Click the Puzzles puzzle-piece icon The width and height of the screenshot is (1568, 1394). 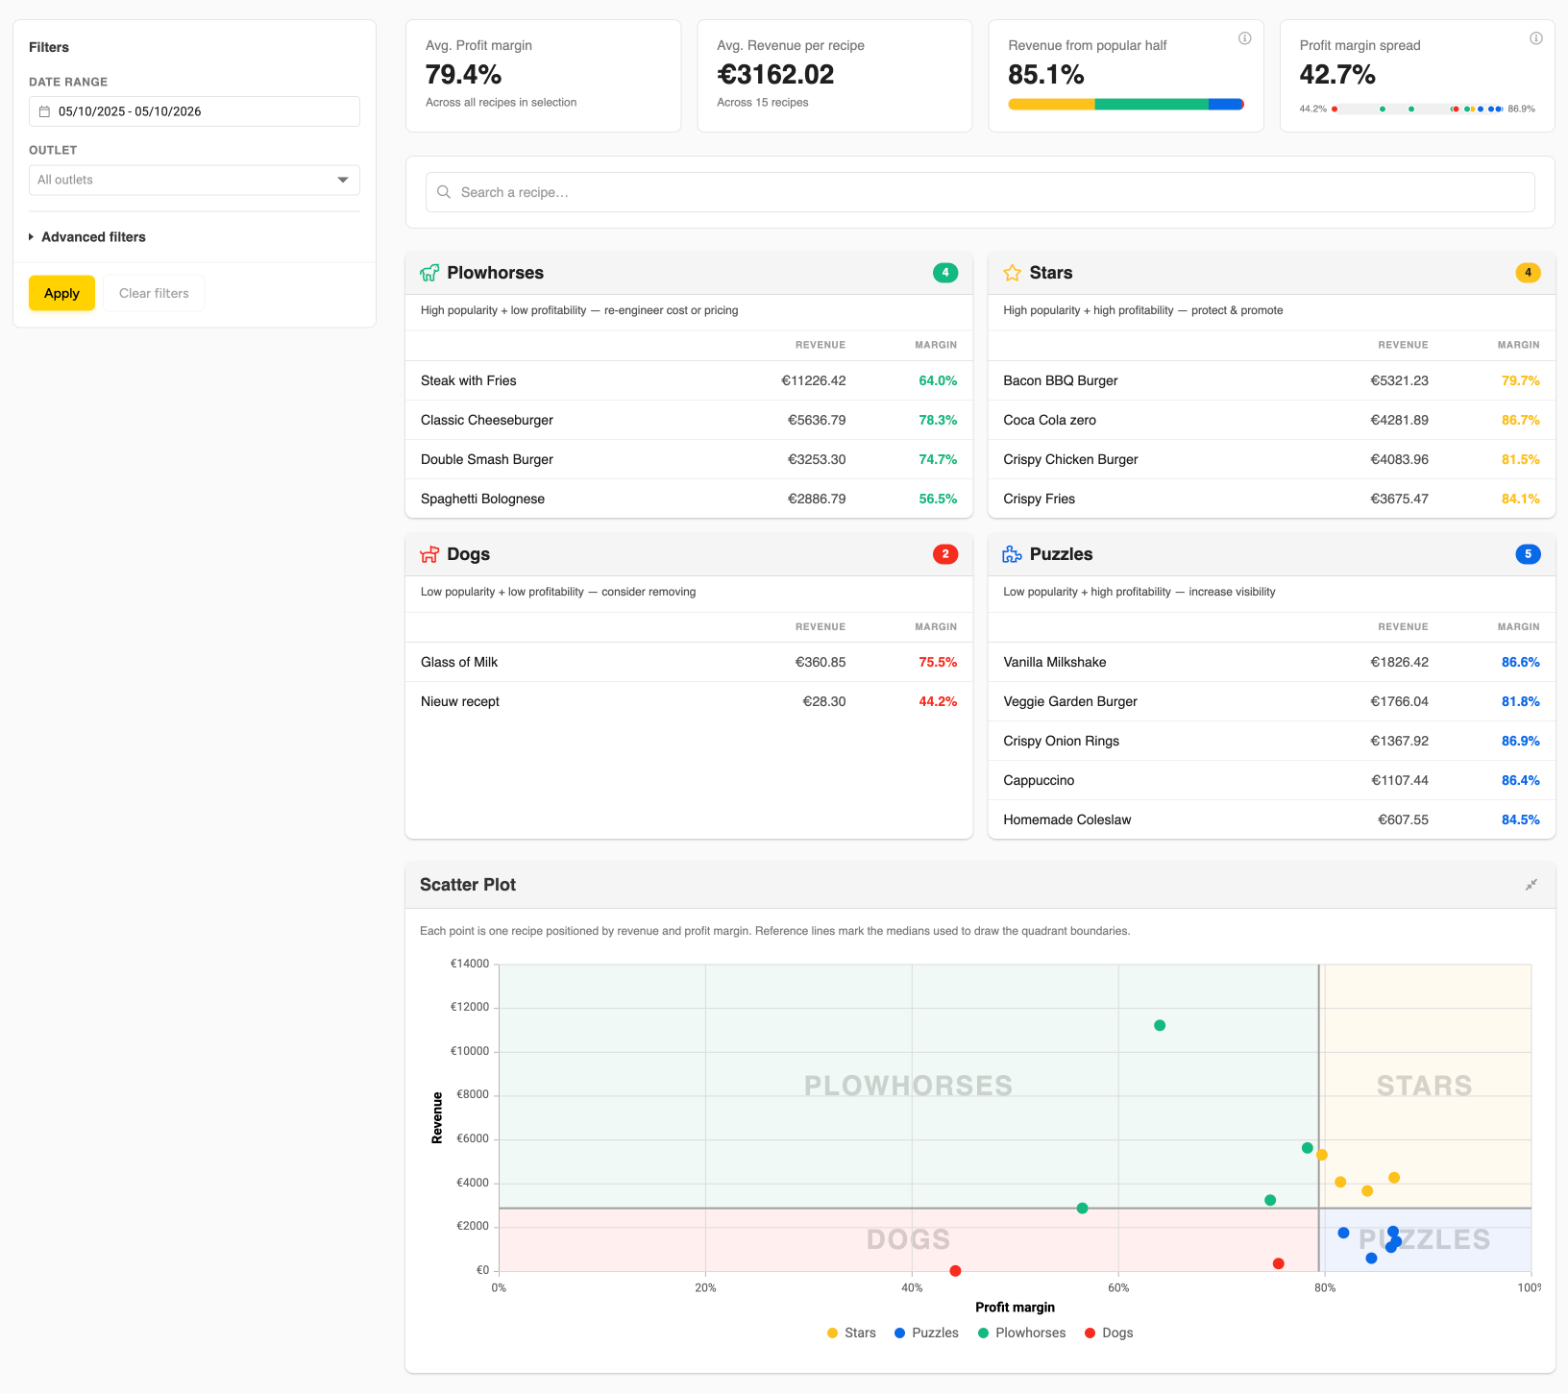click(1012, 554)
